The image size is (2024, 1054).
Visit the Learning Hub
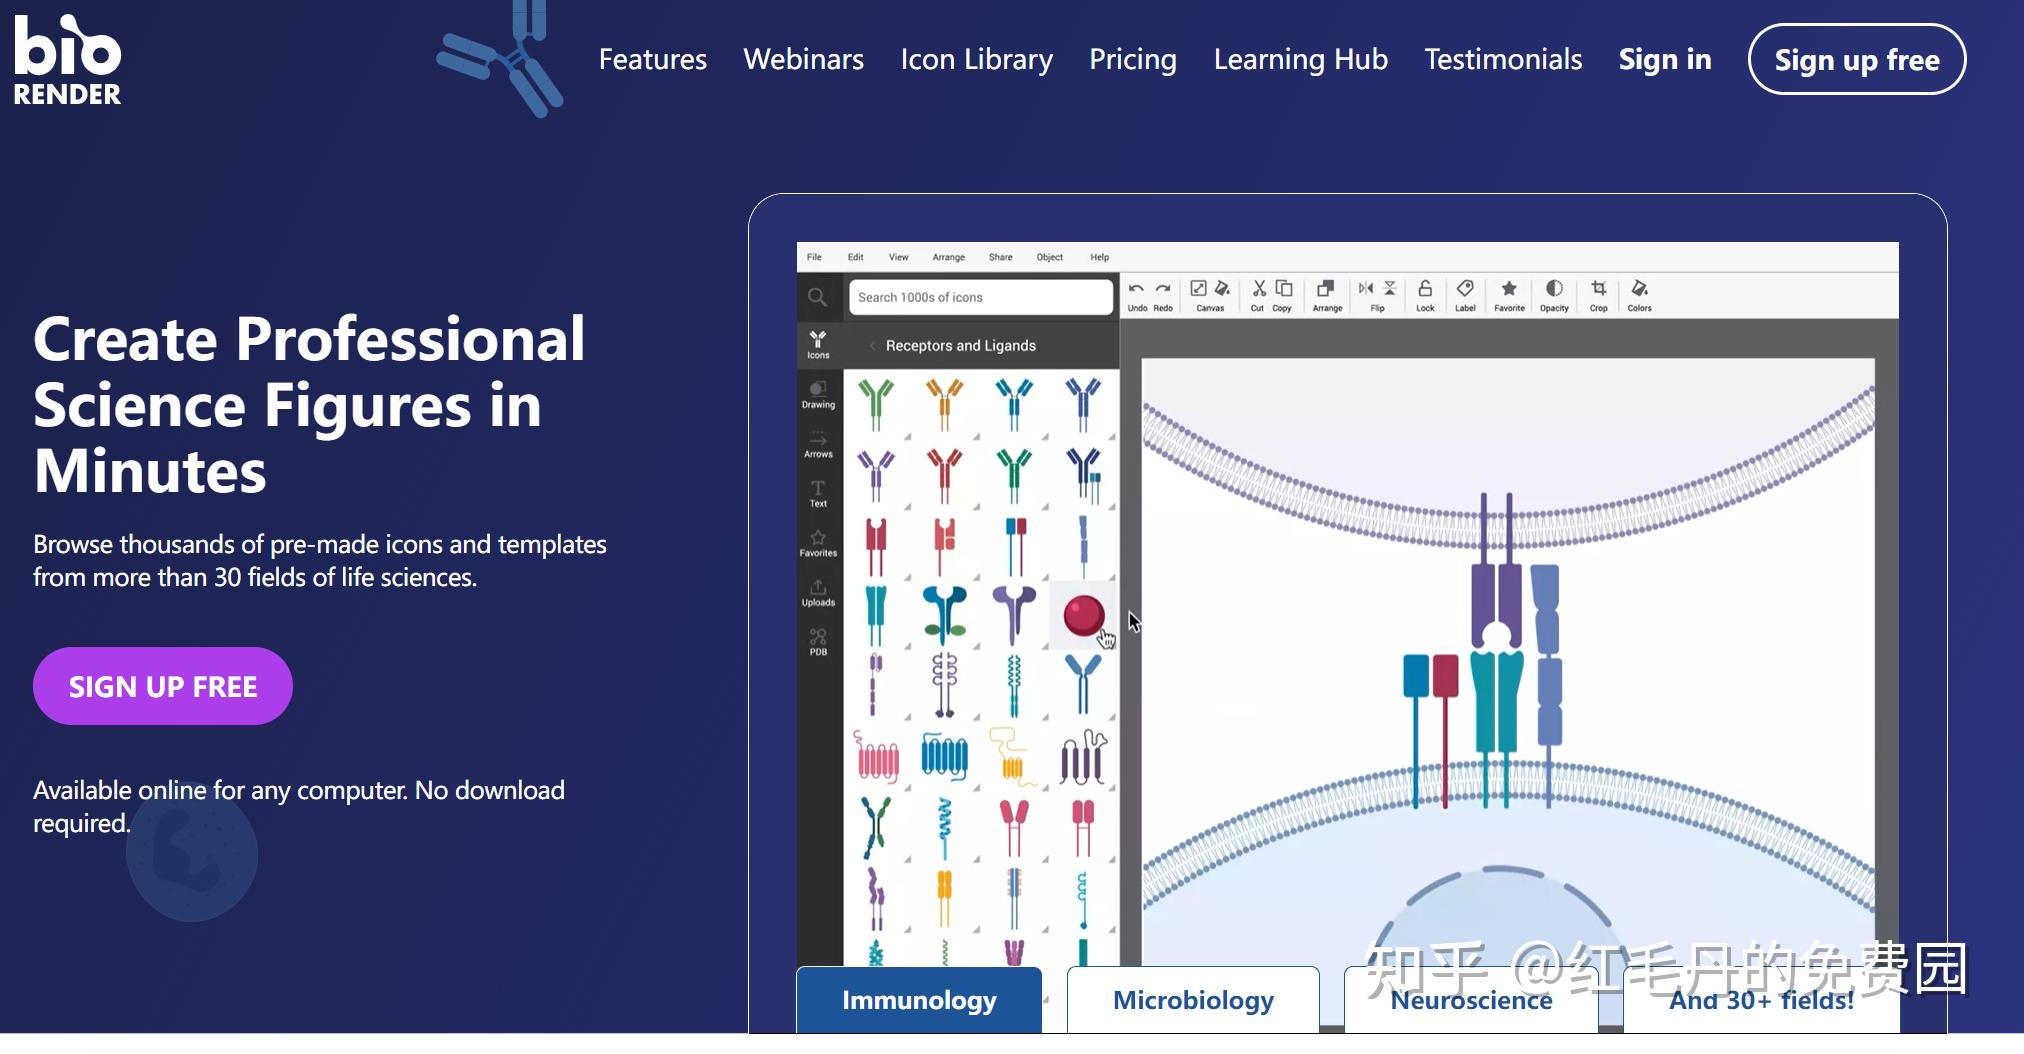point(1300,59)
